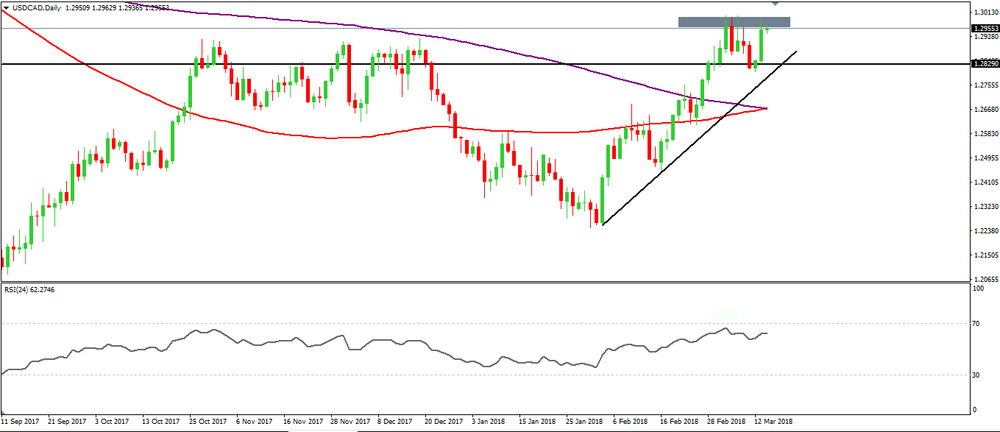Select the gray resistance zone rectangle
1000x432 pixels.
pyautogui.click(x=734, y=22)
